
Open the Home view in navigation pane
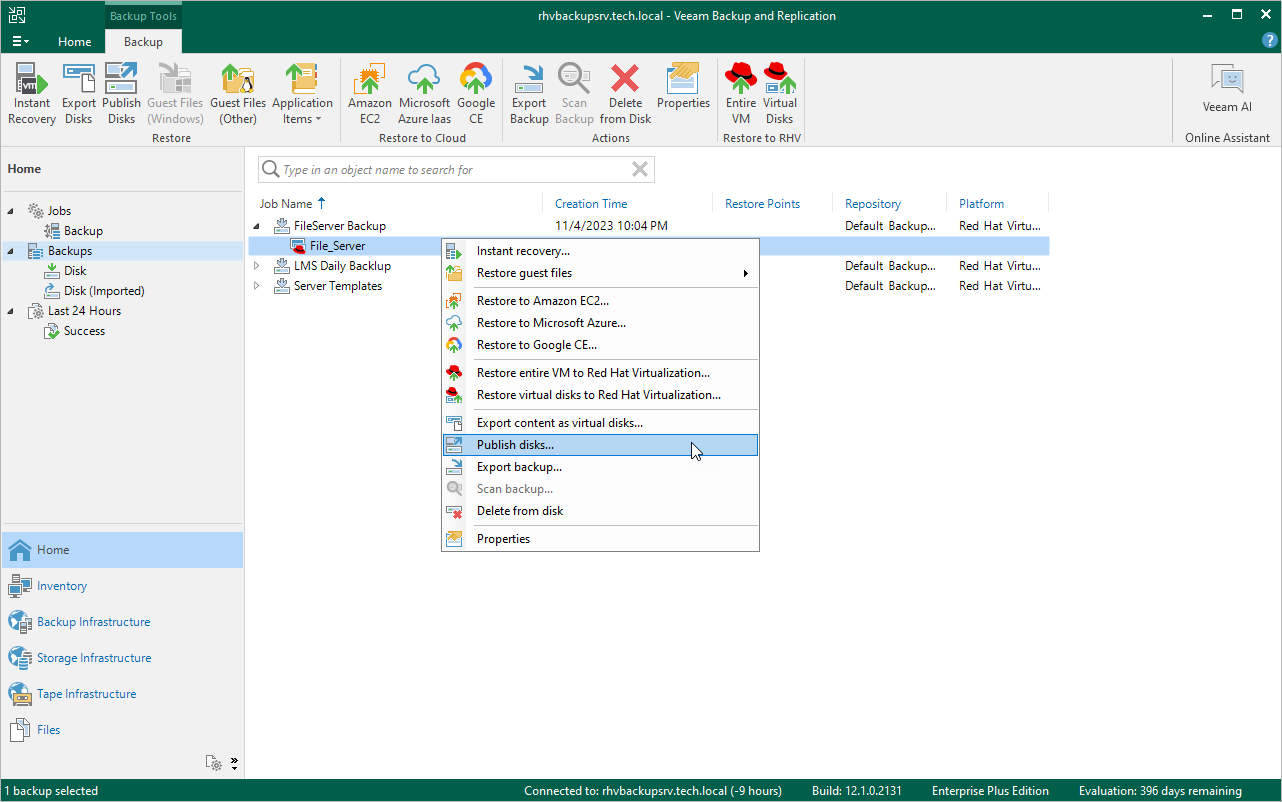(x=122, y=550)
